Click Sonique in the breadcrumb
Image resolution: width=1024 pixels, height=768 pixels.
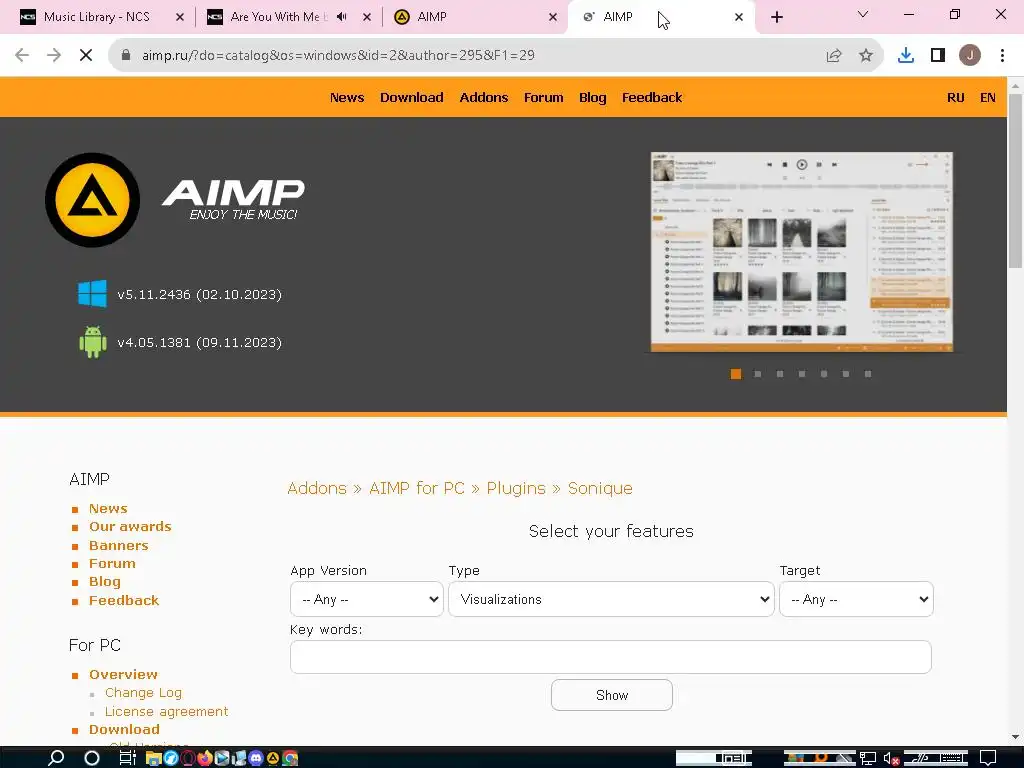(600, 488)
